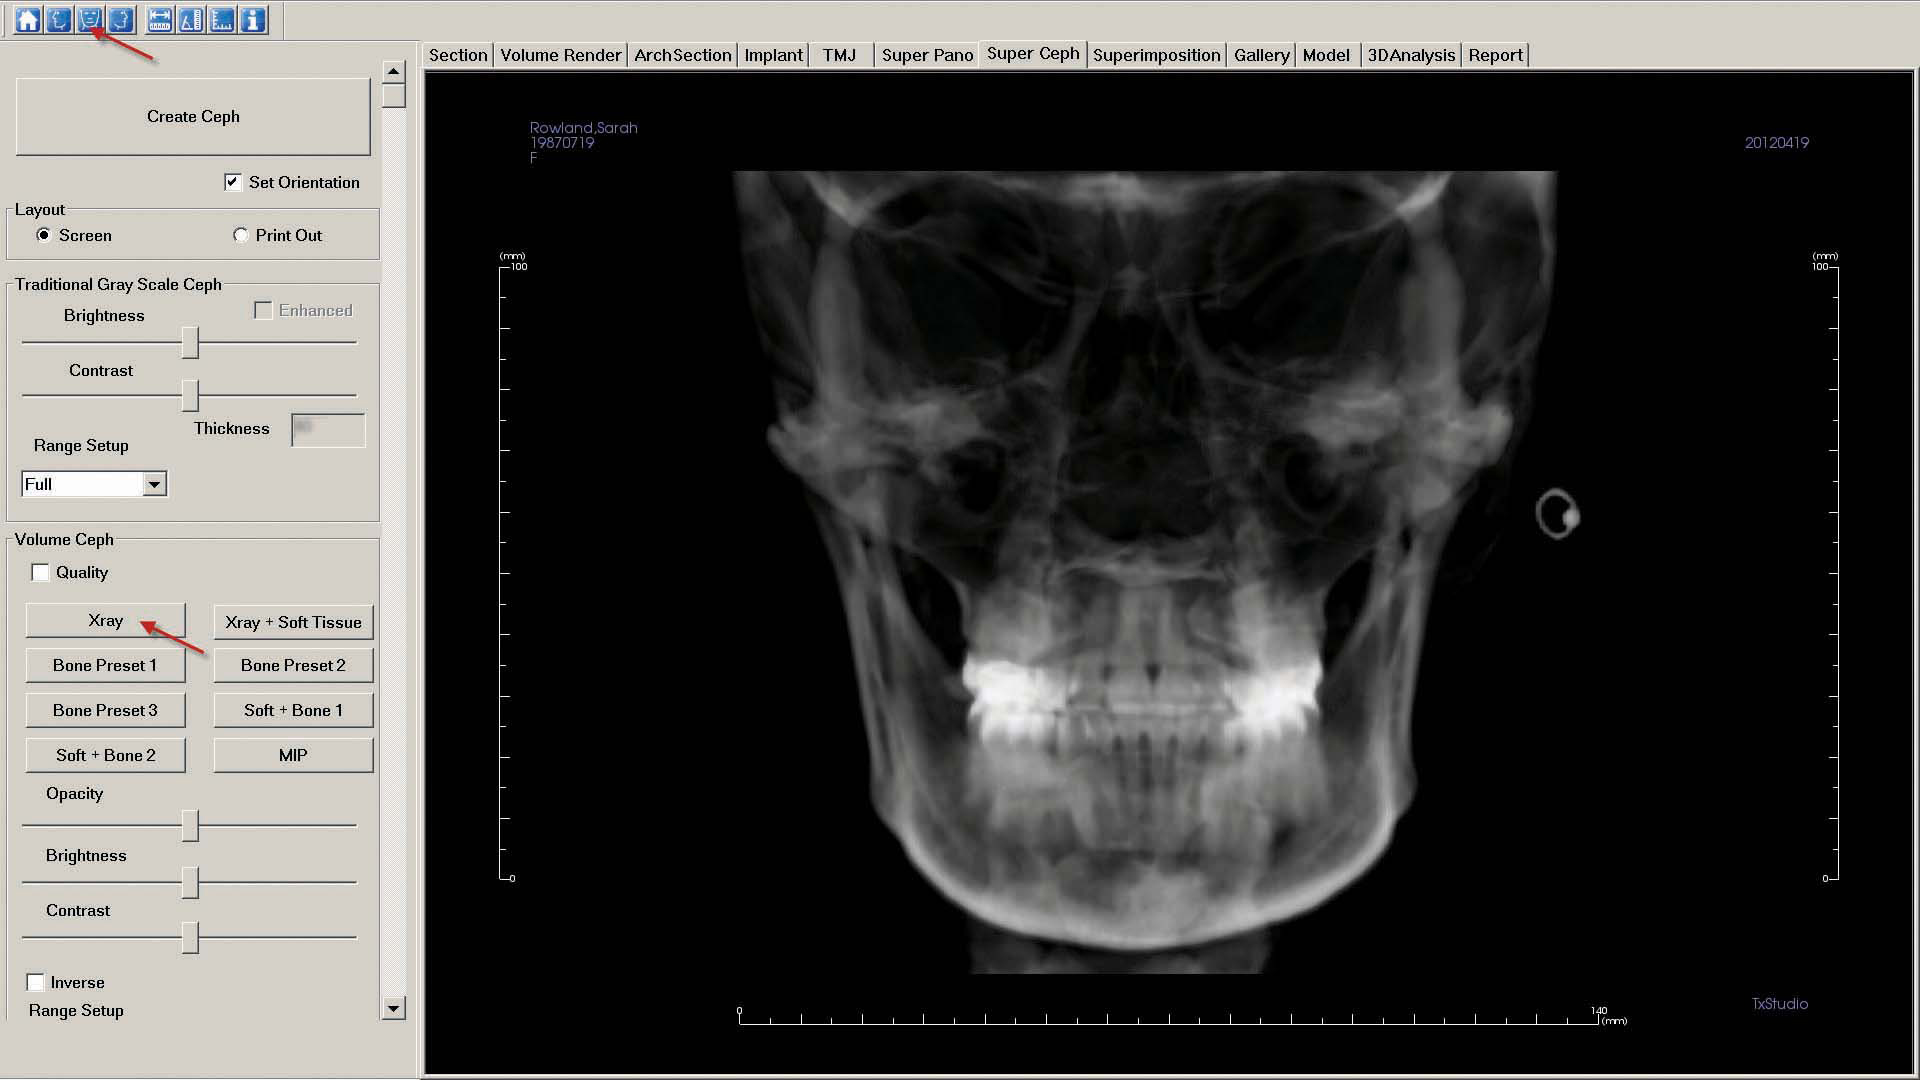
Task: Select the right profile view icon
Action: point(121,19)
